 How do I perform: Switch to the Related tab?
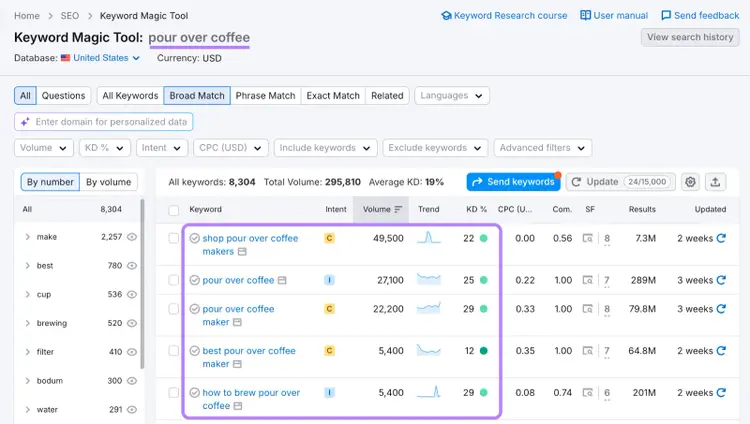pos(387,95)
